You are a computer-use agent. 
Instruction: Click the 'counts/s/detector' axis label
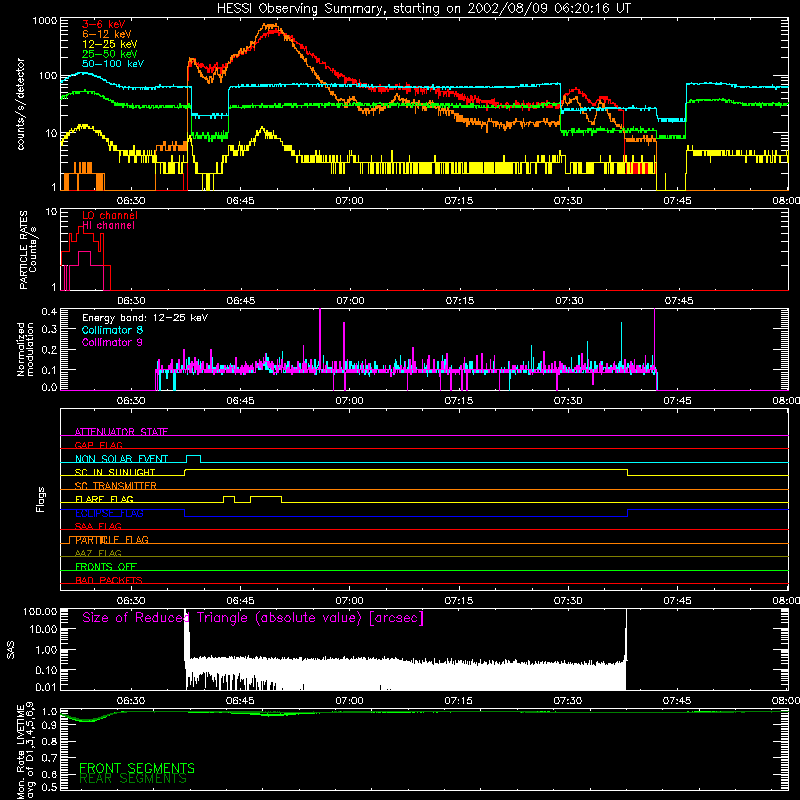[21, 104]
